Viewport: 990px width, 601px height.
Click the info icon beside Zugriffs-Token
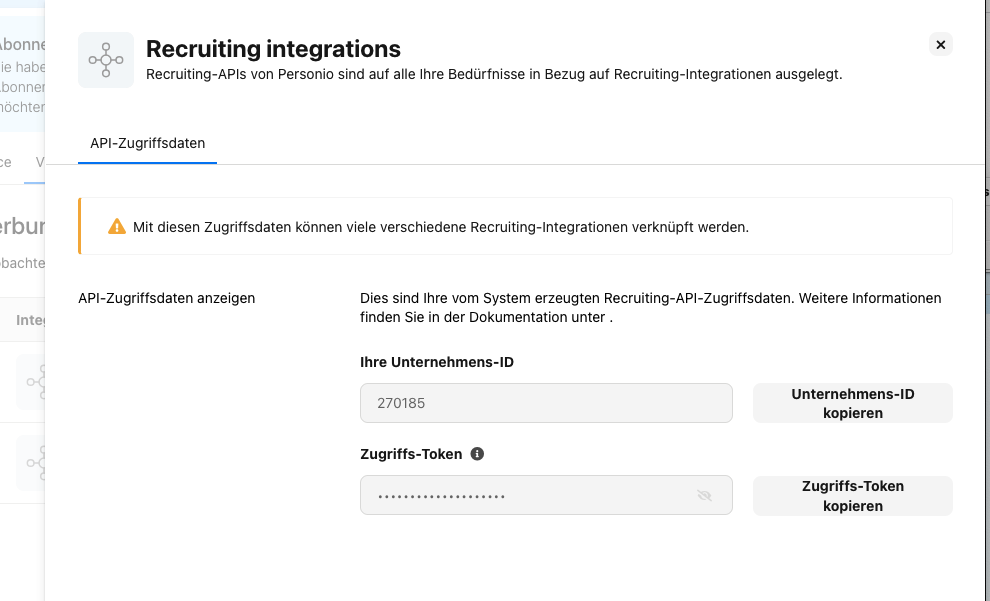pyautogui.click(x=477, y=454)
